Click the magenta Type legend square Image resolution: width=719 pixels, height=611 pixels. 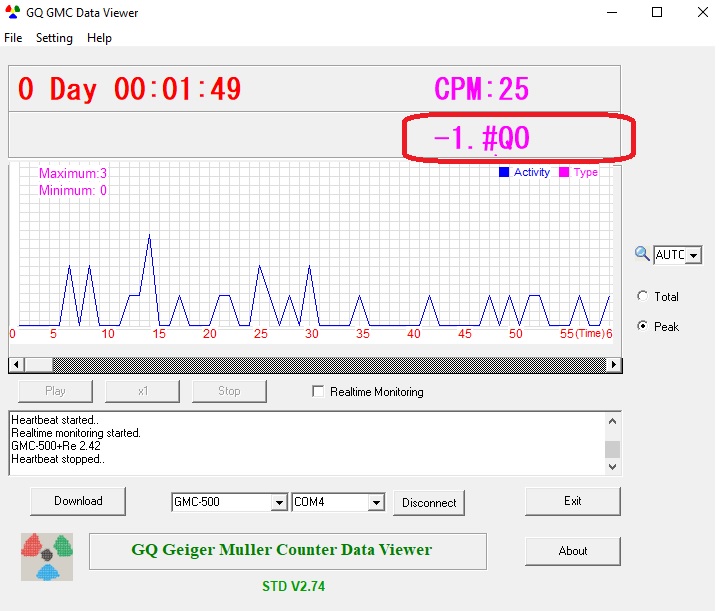[x=564, y=173]
